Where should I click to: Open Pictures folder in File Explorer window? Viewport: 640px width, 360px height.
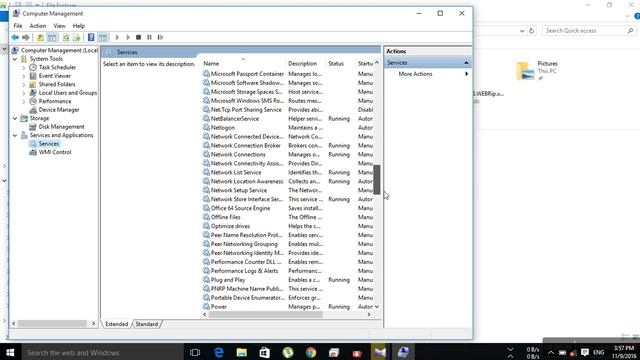click(x=536, y=70)
